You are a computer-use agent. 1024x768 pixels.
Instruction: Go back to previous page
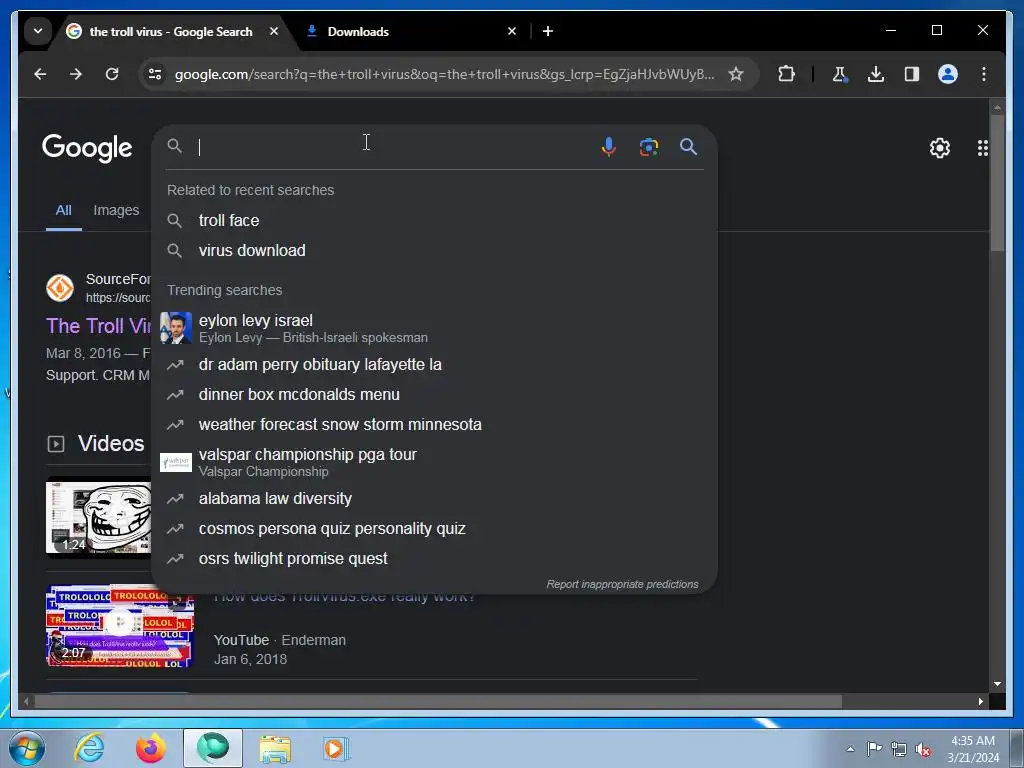pos(40,74)
